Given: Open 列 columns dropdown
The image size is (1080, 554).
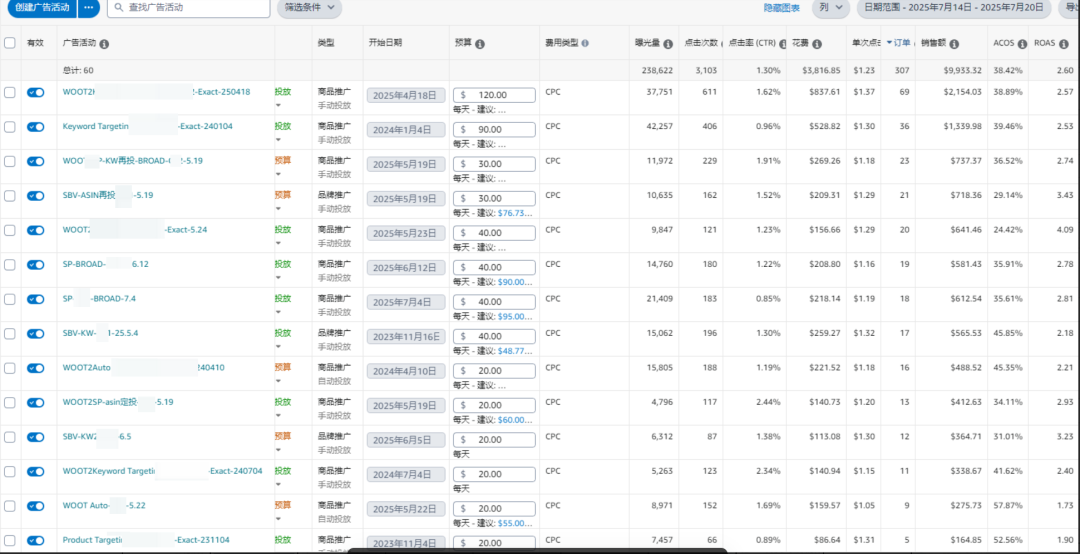Looking at the screenshot, I should click(831, 8).
